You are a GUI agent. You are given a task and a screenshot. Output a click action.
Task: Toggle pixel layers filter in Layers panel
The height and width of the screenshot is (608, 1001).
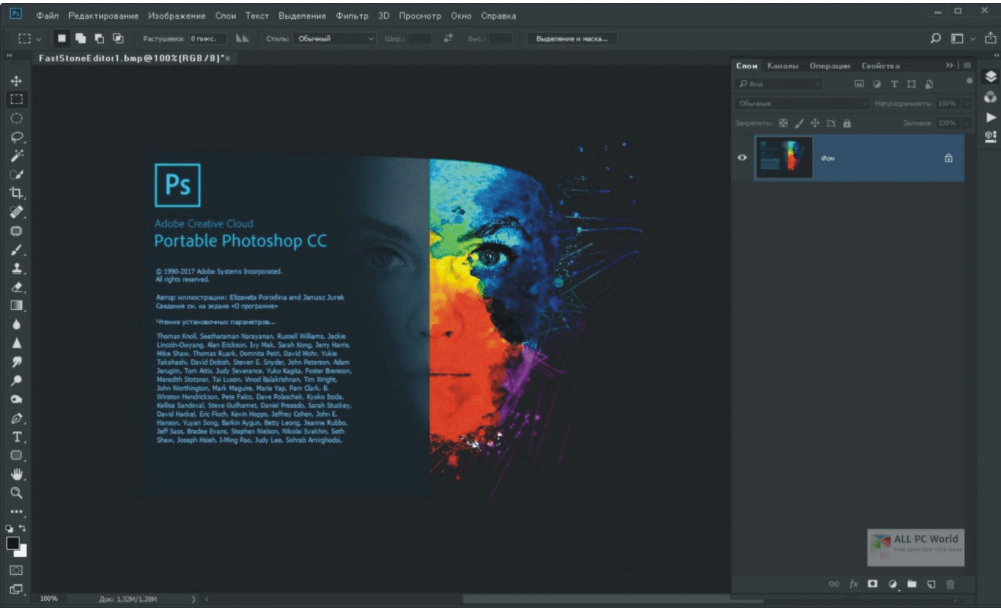[859, 84]
